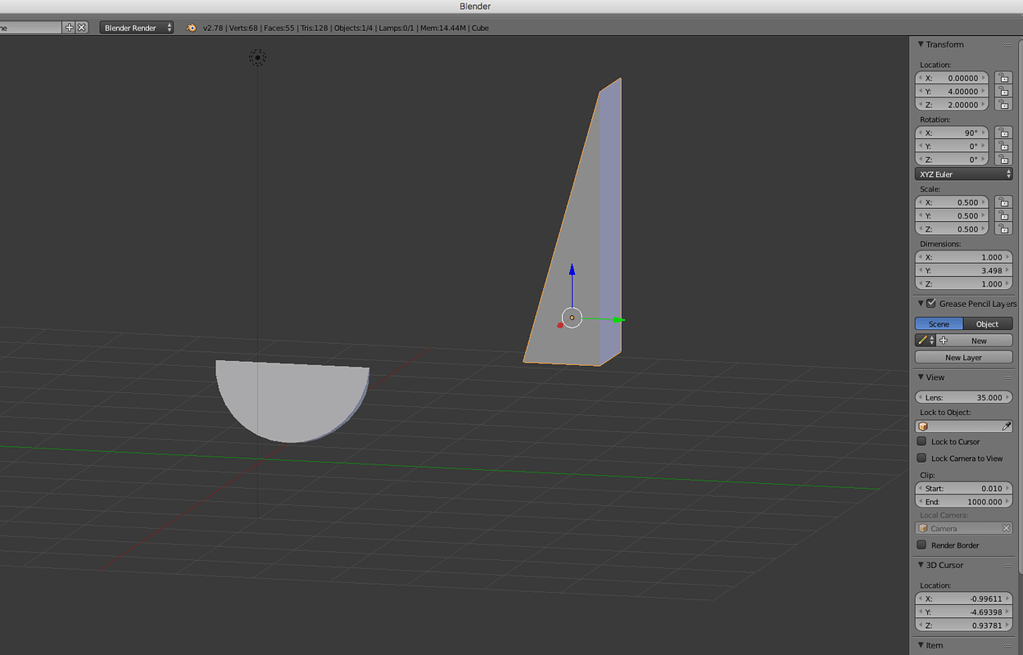
Task: Click the New Layer button
Action: pos(962,357)
